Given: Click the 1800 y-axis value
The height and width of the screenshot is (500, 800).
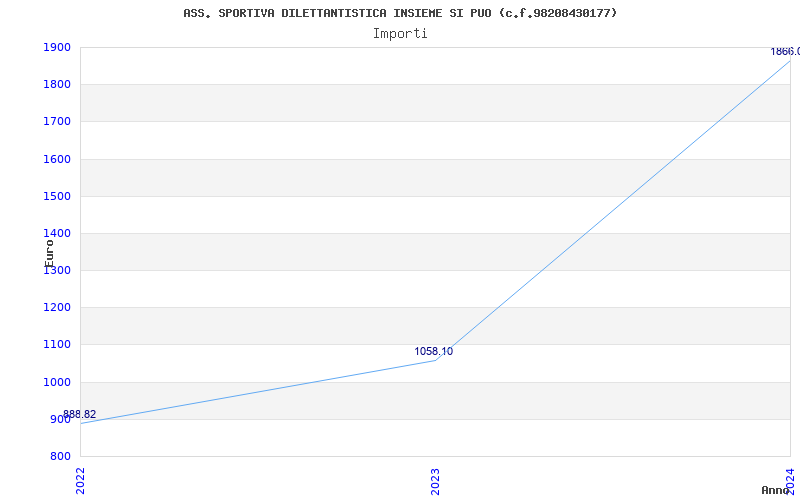Looking at the screenshot, I should tap(57, 85).
